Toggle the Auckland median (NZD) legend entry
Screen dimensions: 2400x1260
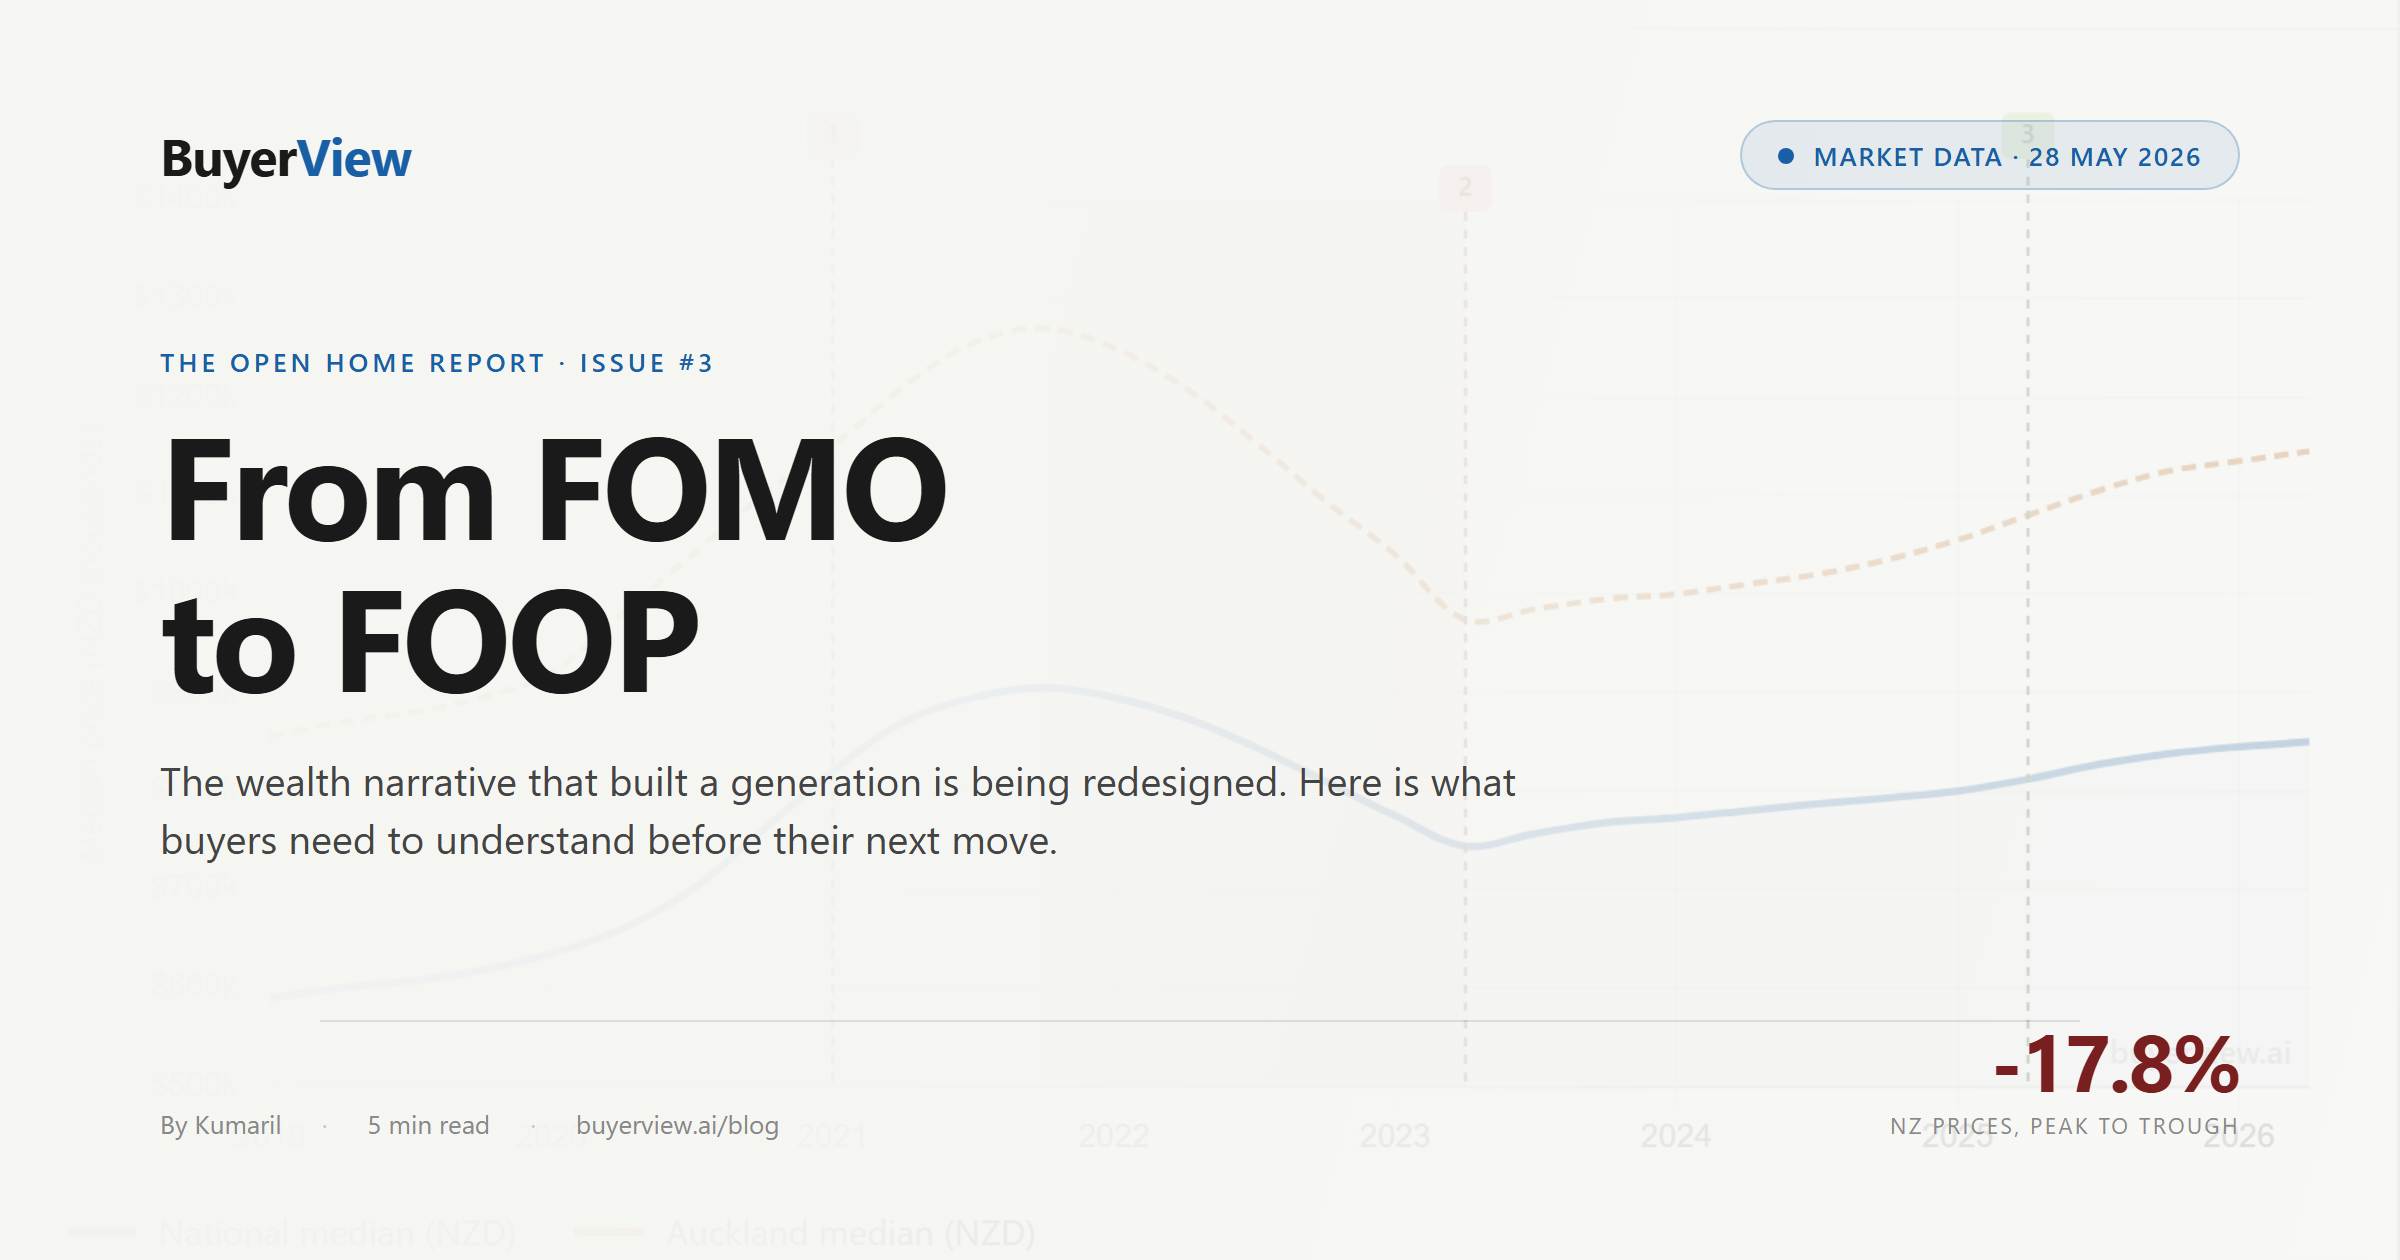tap(804, 1233)
